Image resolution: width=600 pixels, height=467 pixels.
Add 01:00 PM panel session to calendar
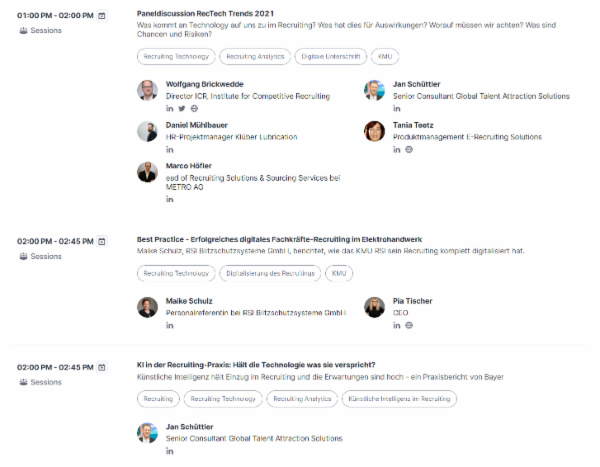click(102, 16)
